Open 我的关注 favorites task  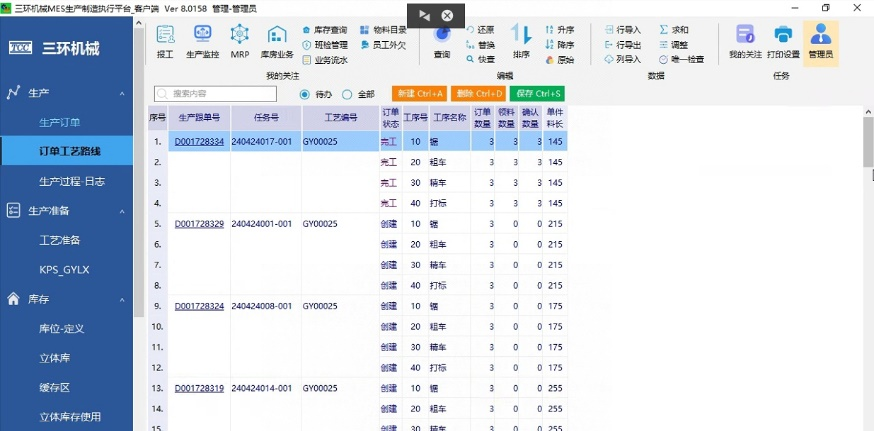pos(746,42)
